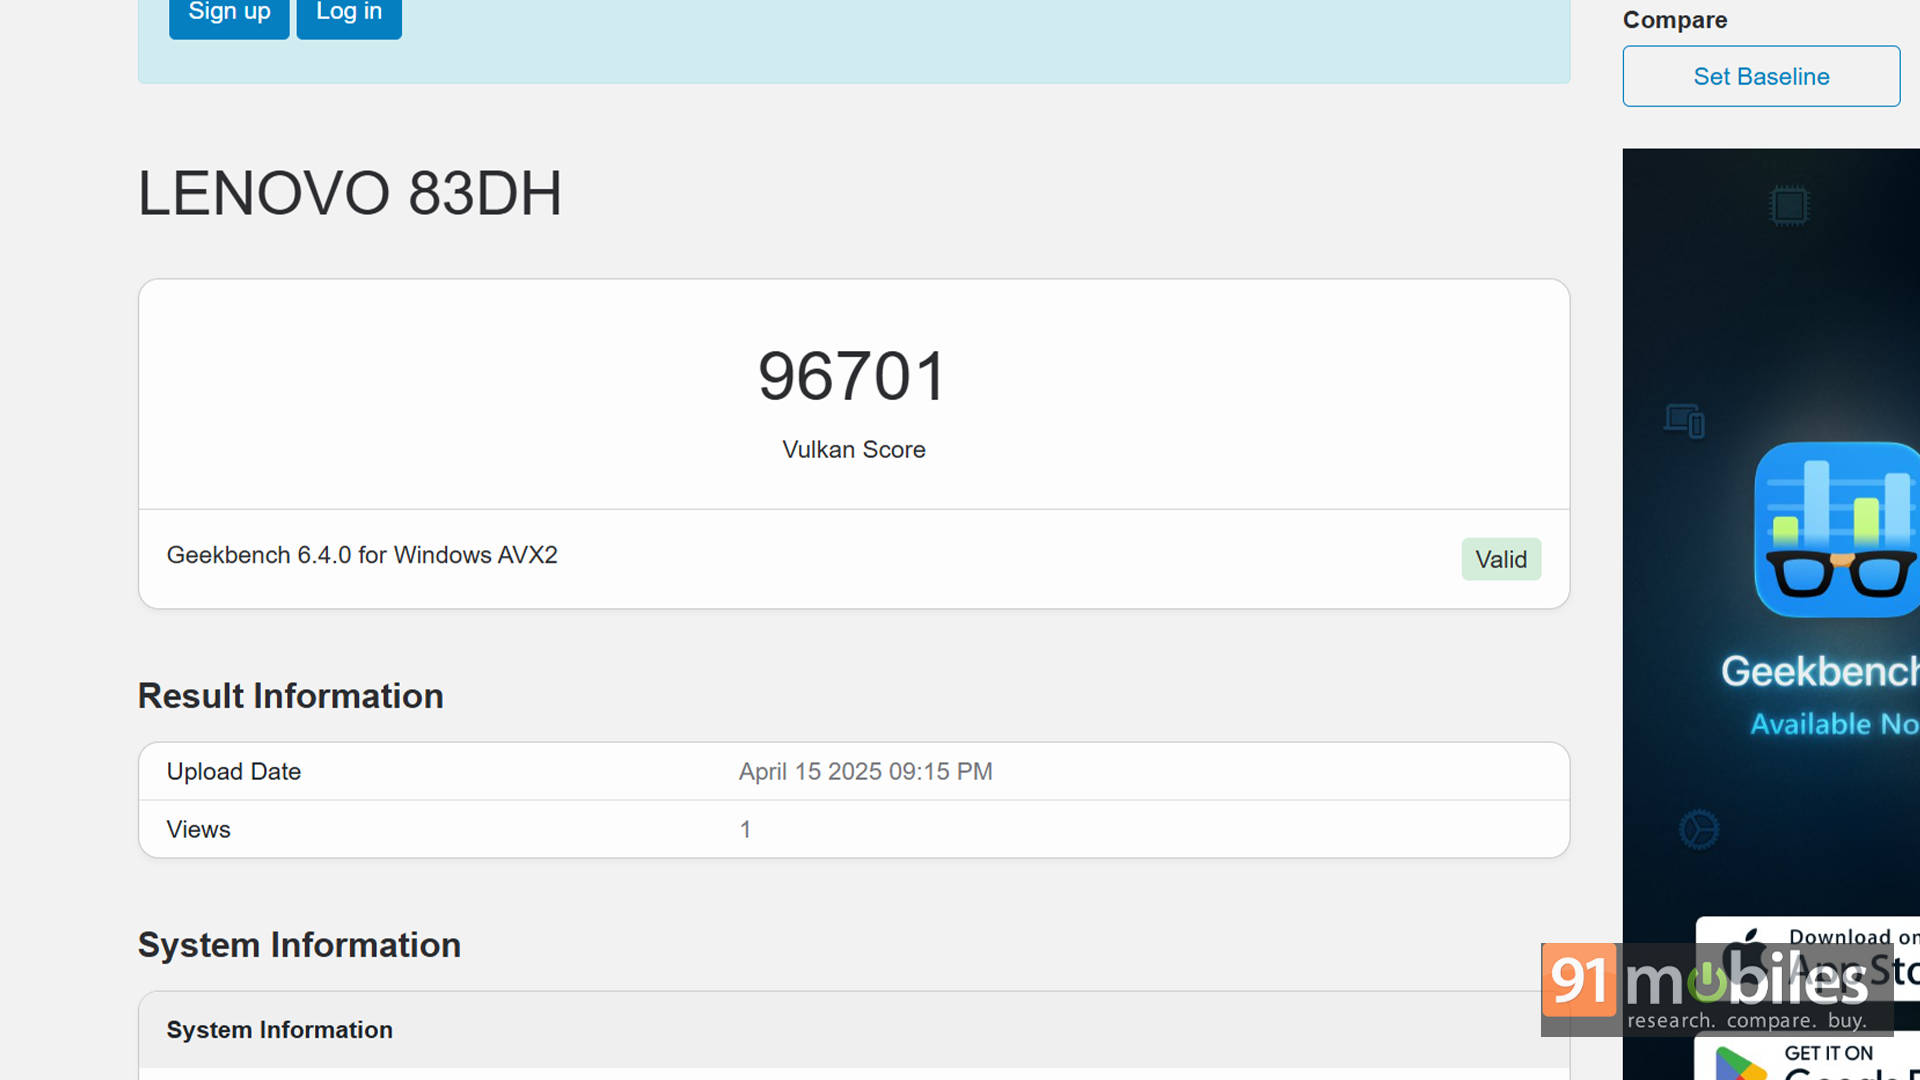
Task: Click the System Information section heading
Action: pos(299,945)
